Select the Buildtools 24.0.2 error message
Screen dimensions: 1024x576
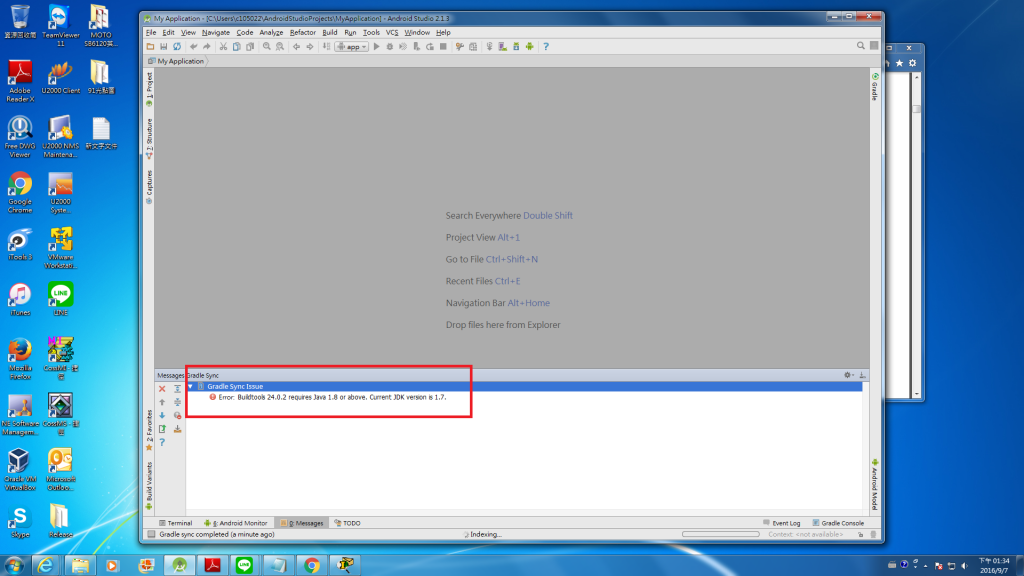[x=332, y=397]
